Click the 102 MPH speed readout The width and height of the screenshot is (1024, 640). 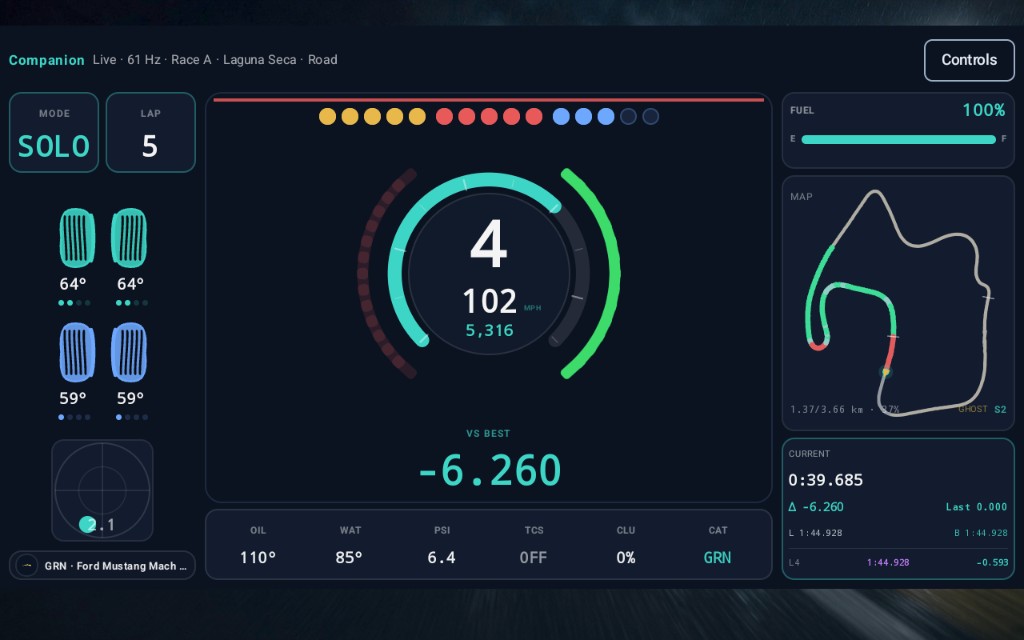point(502,301)
